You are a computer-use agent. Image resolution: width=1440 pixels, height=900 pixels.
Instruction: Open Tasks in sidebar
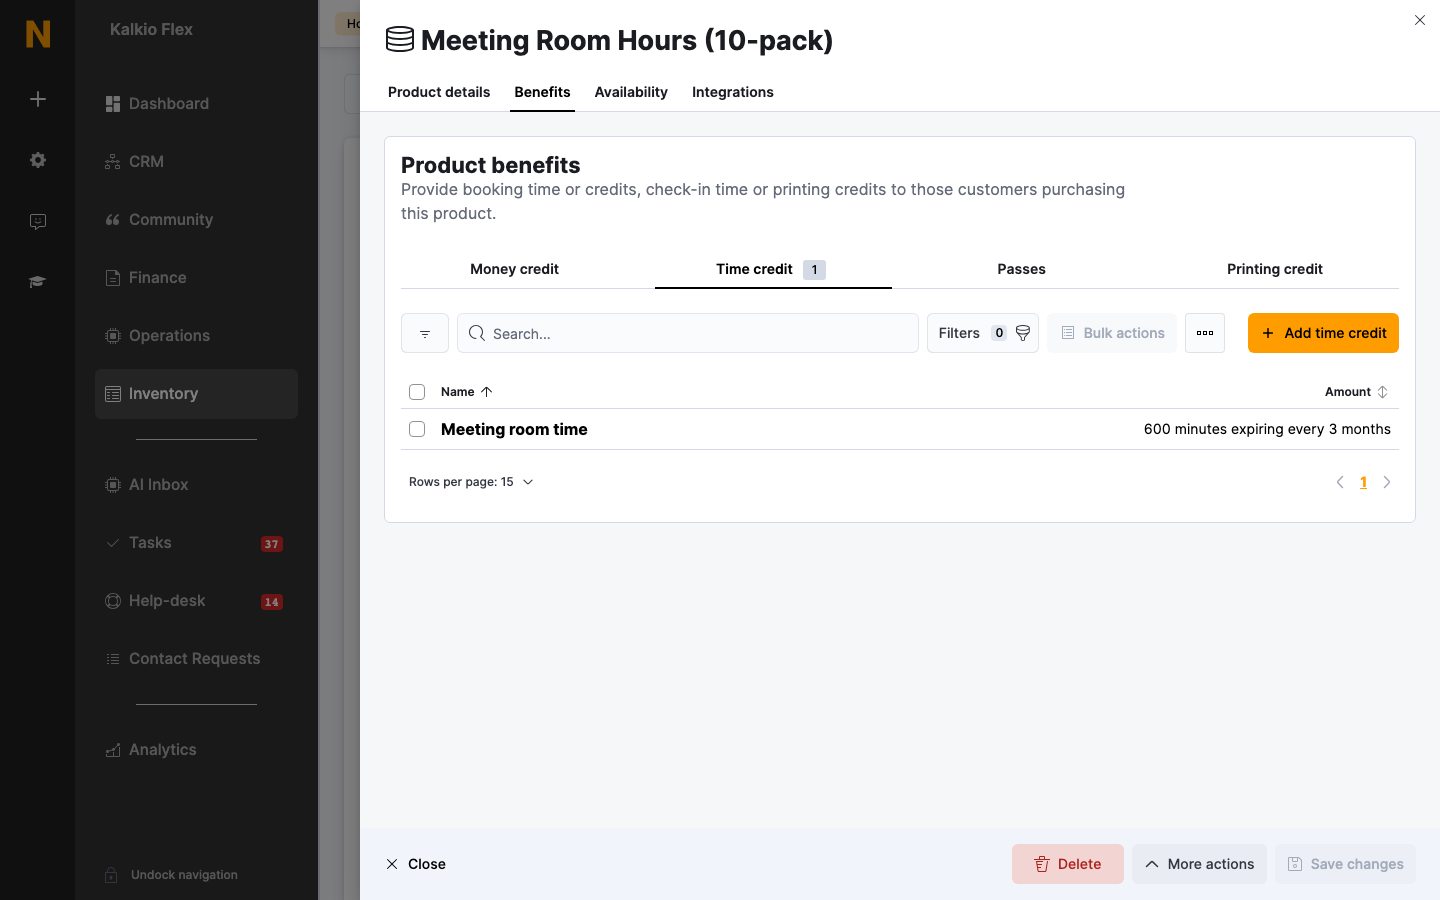[x=196, y=543]
